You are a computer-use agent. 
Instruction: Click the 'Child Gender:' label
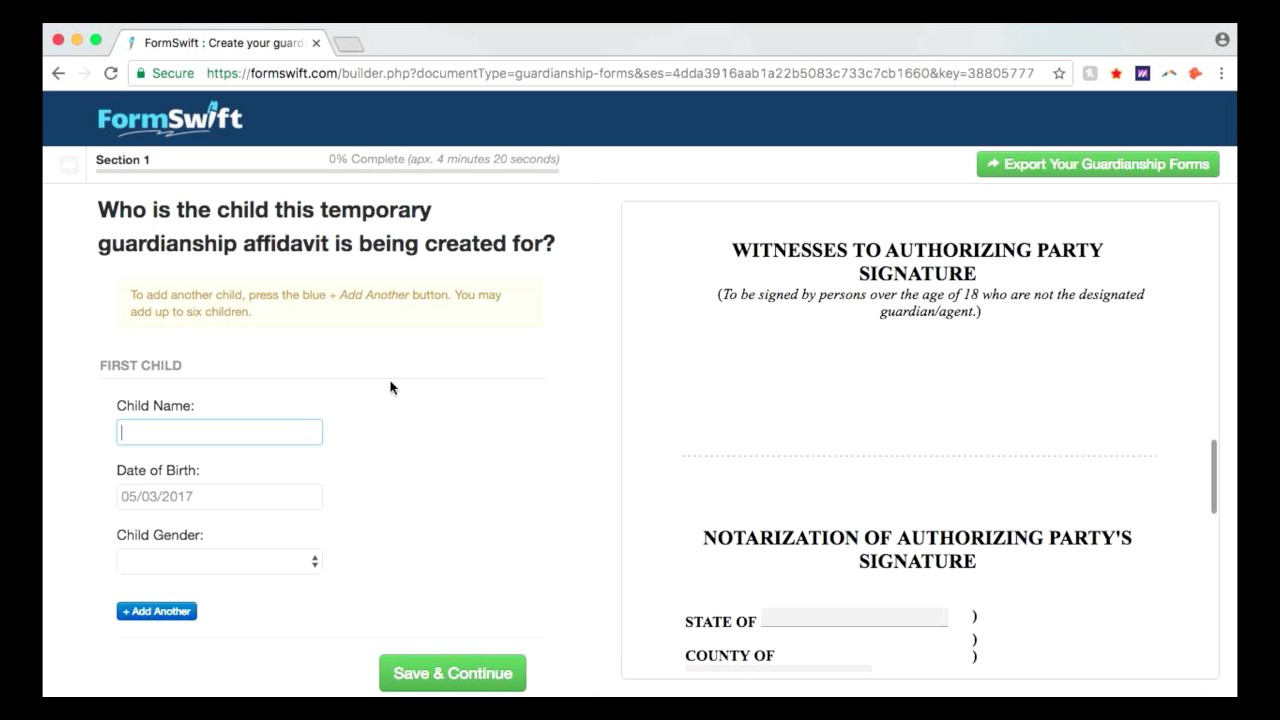(x=160, y=535)
